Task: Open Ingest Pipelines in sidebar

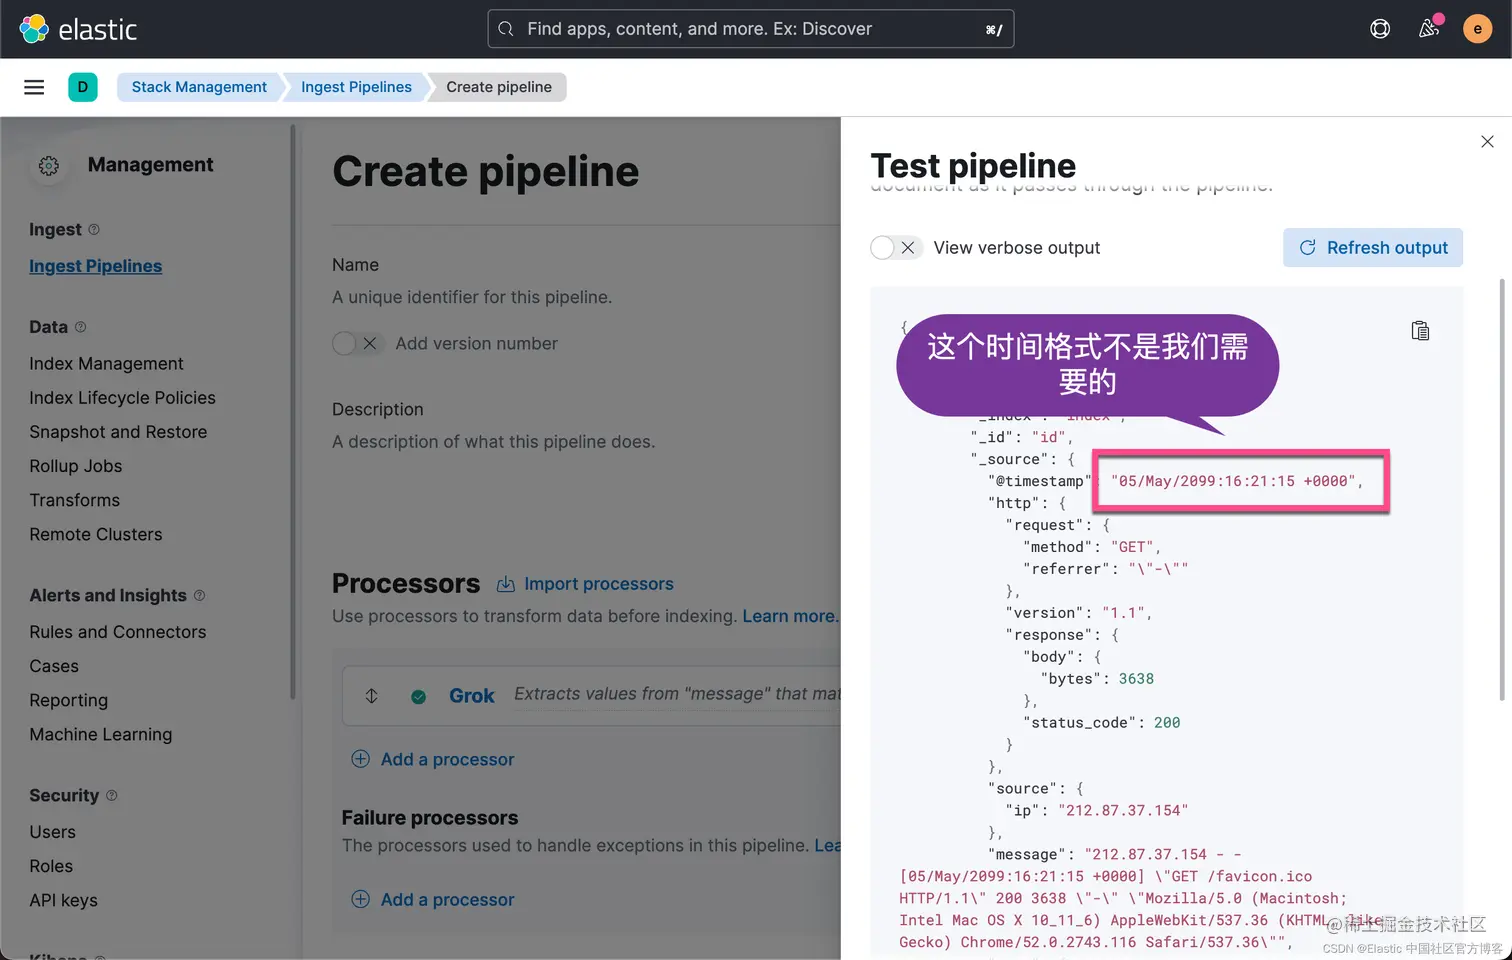Action: 95,266
